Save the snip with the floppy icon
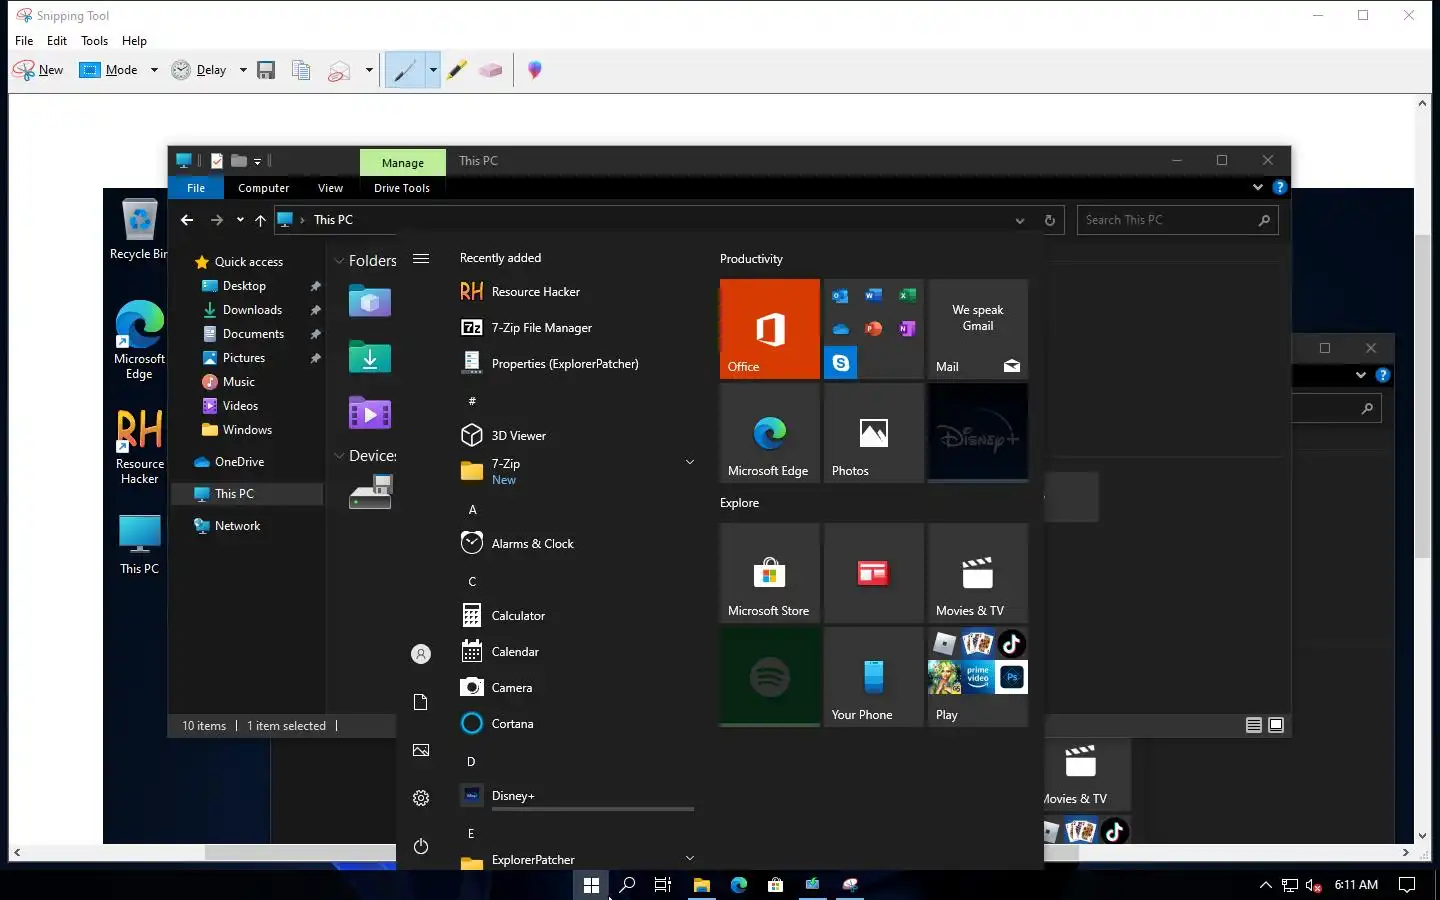 (x=266, y=70)
